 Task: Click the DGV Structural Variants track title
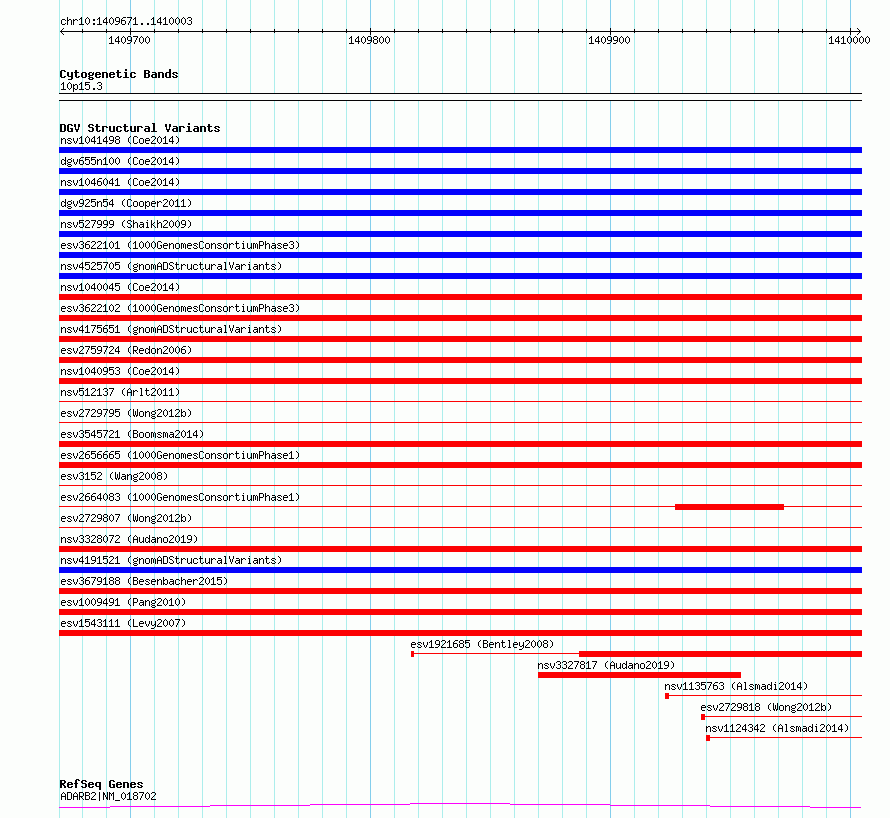click(x=140, y=128)
